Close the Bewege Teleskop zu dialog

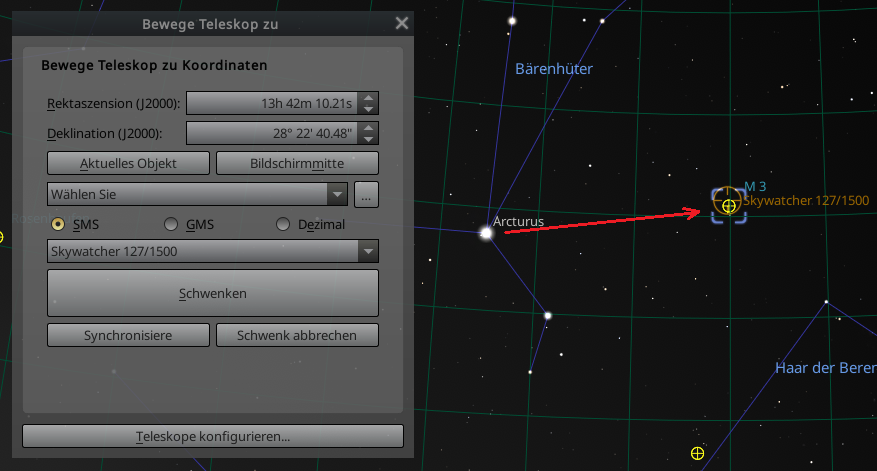coord(402,23)
